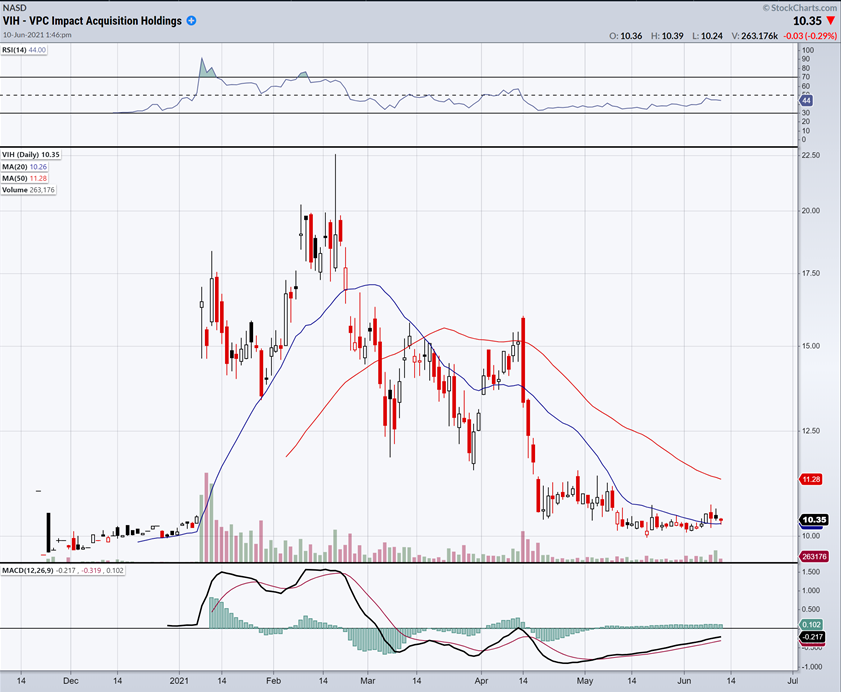Select the MA(50) overlay legend label

24,178
